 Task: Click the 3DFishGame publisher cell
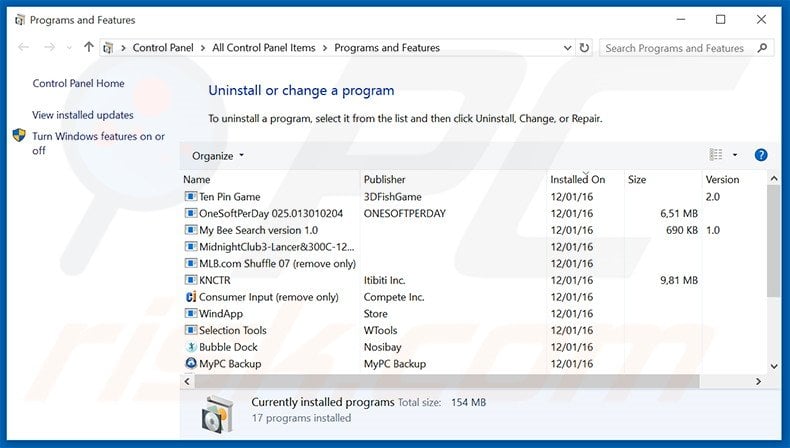point(392,197)
